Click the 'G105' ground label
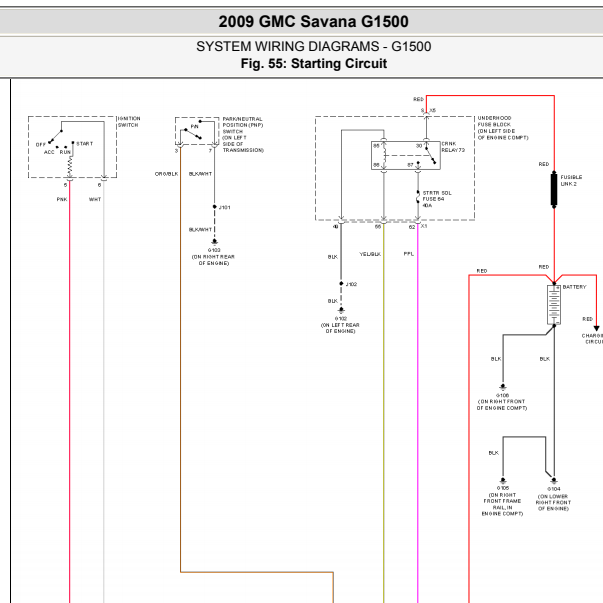Screen dimensions: 603x603 pos(503,488)
